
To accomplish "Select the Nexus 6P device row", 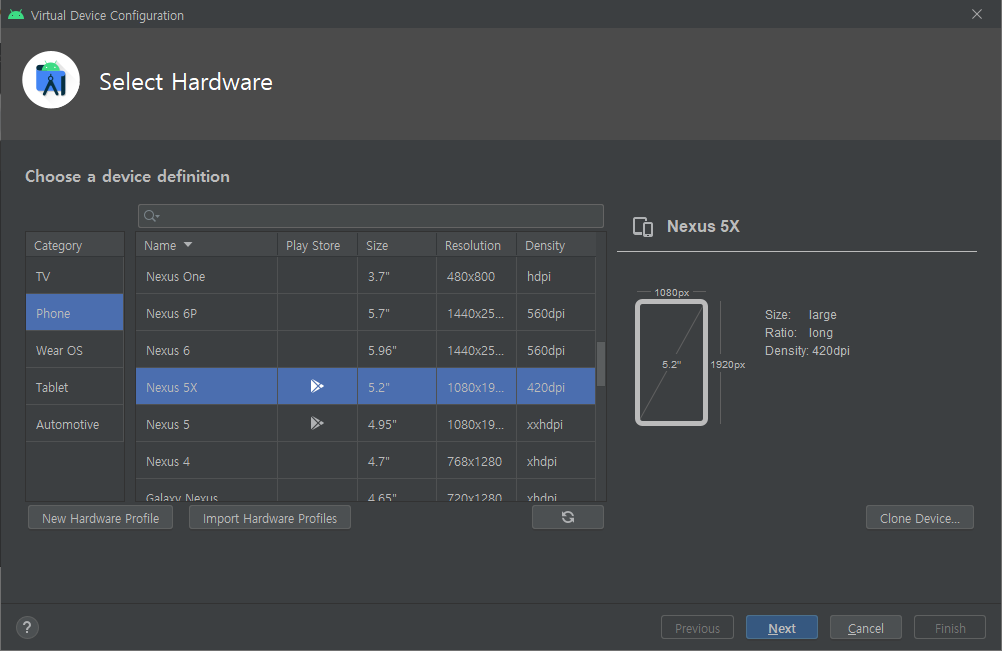I will point(366,313).
